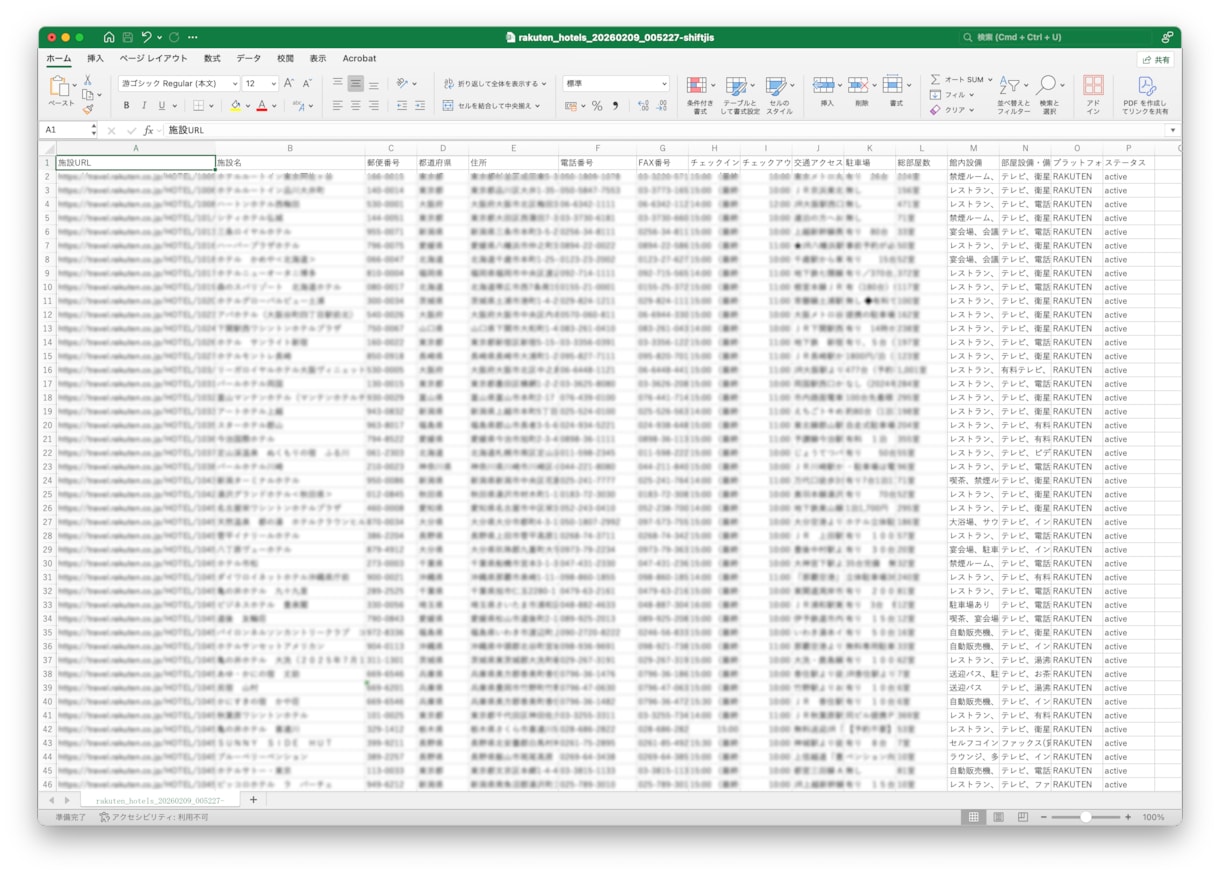Align cell text to the left
Viewport: 1220px width, 876px height.
point(337,105)
